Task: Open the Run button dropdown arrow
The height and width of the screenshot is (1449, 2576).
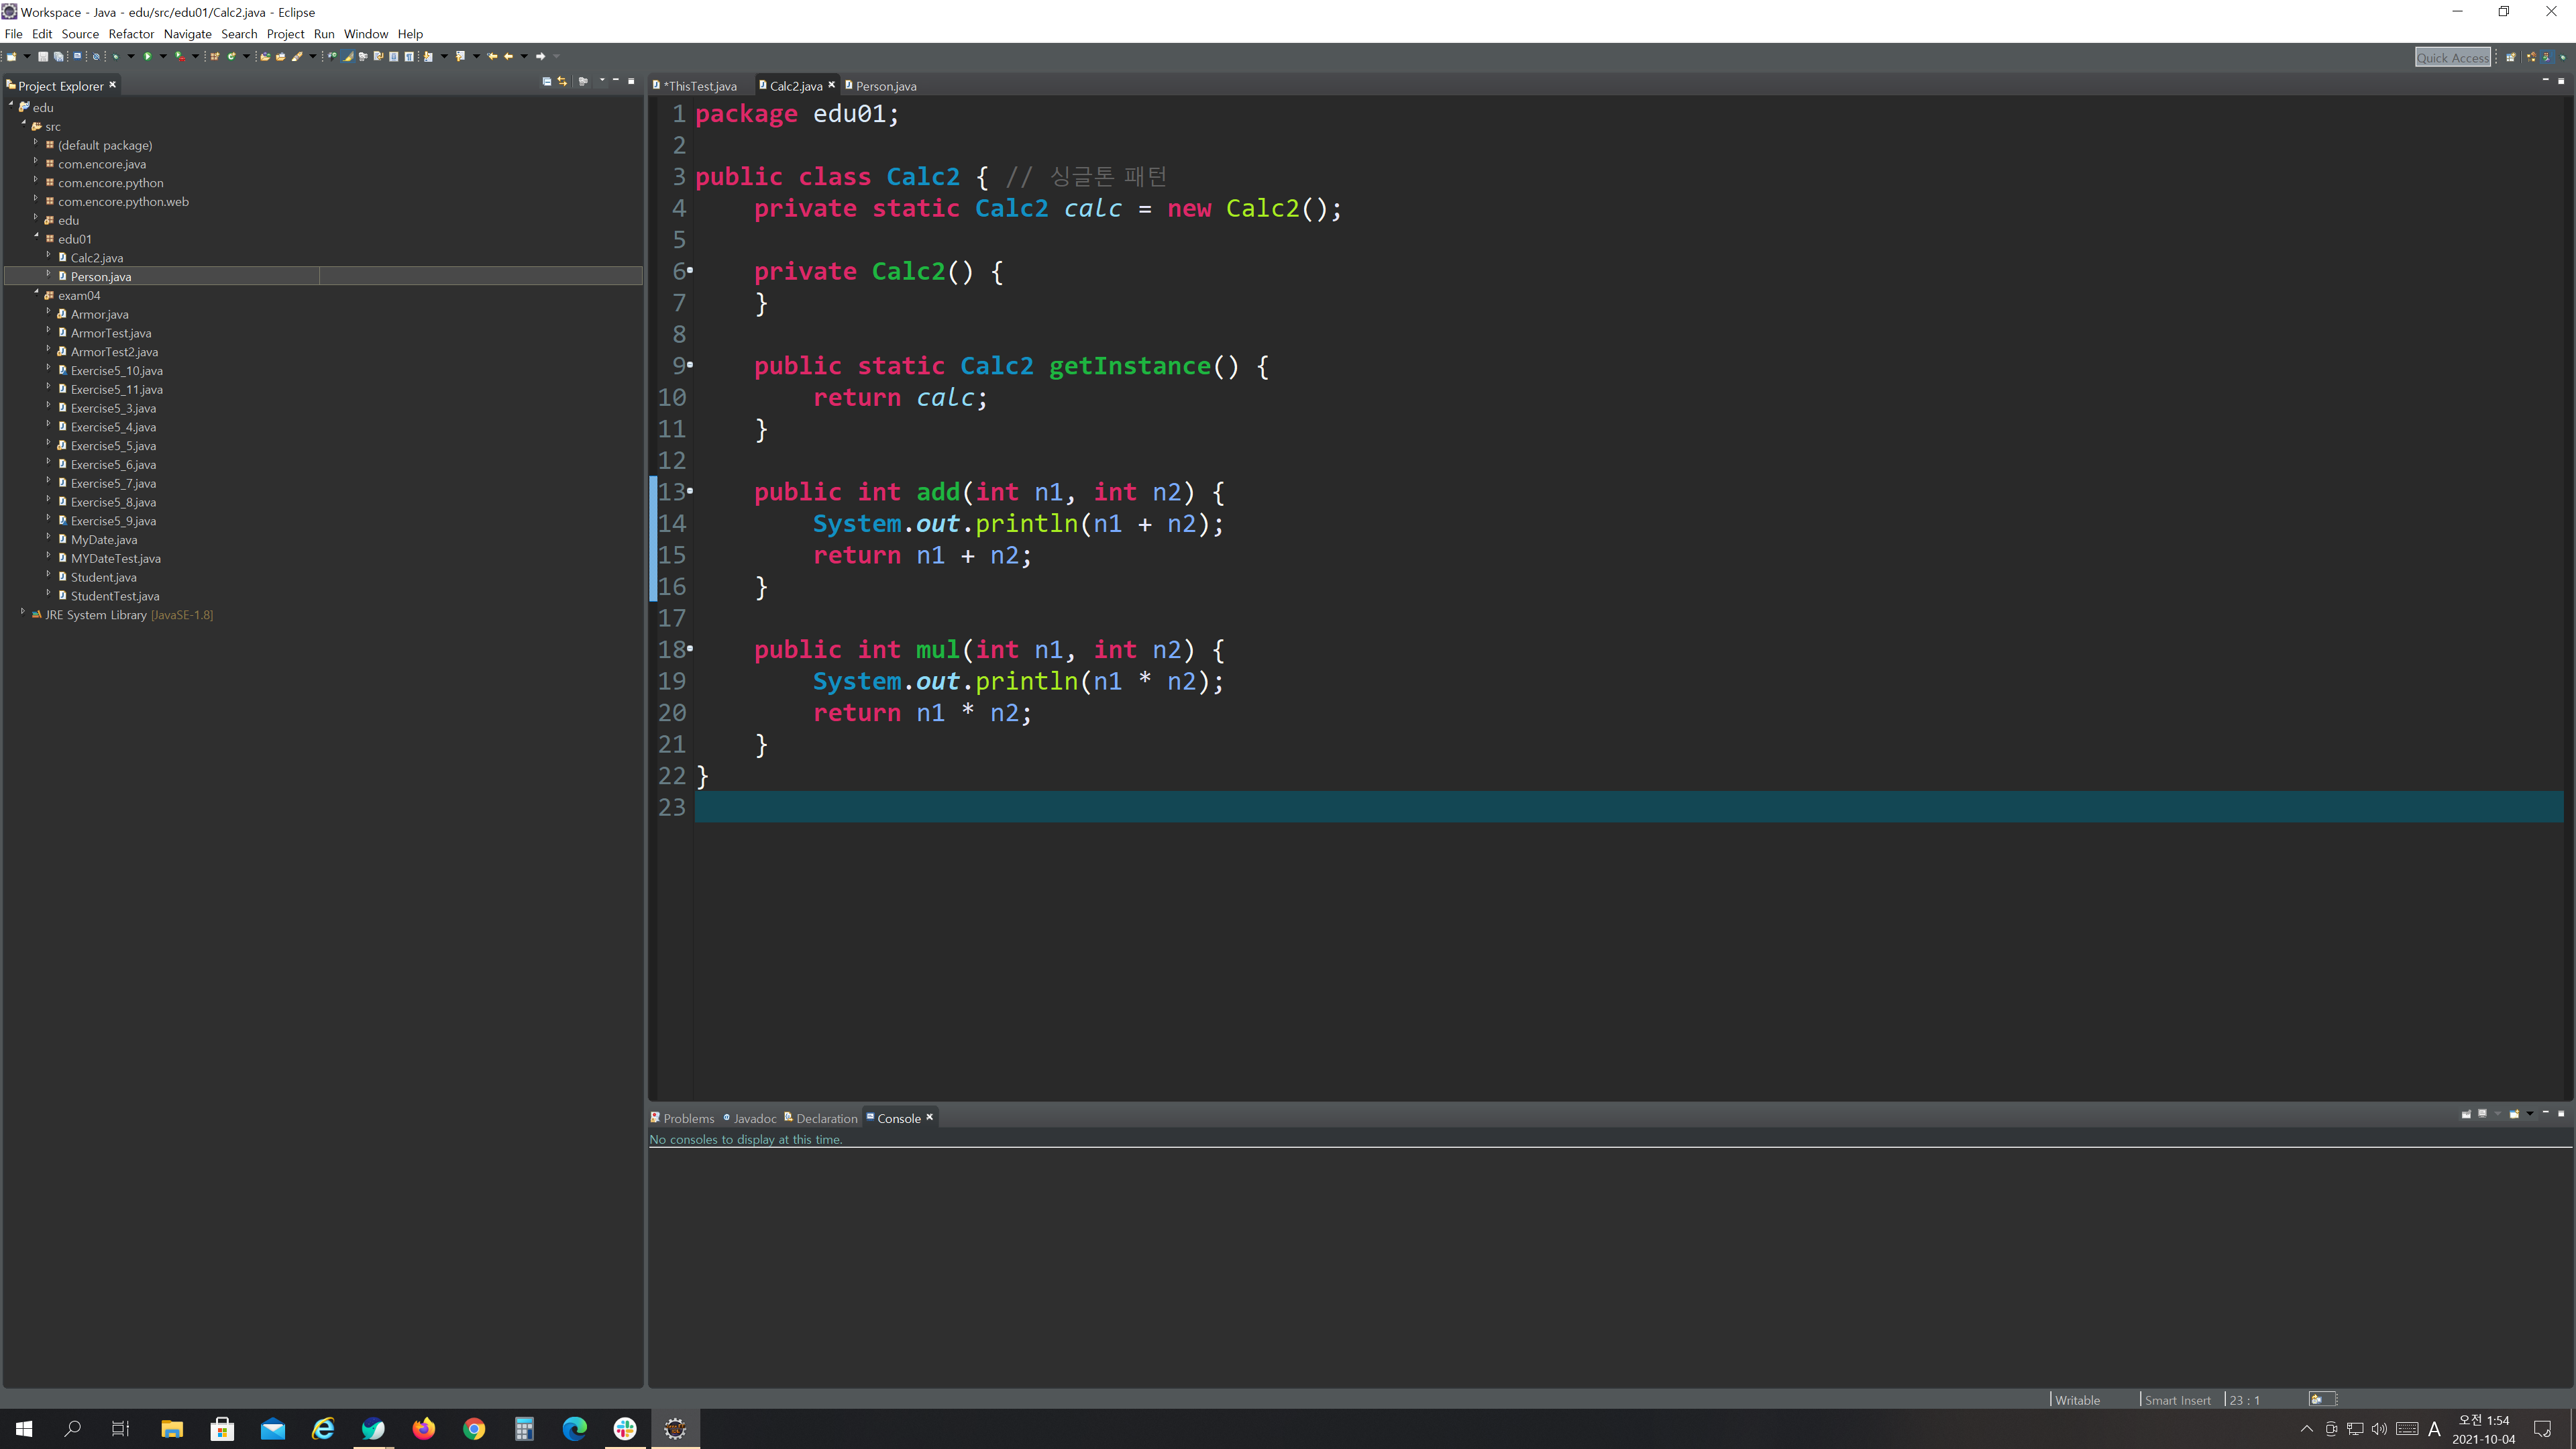Action: 163,56
